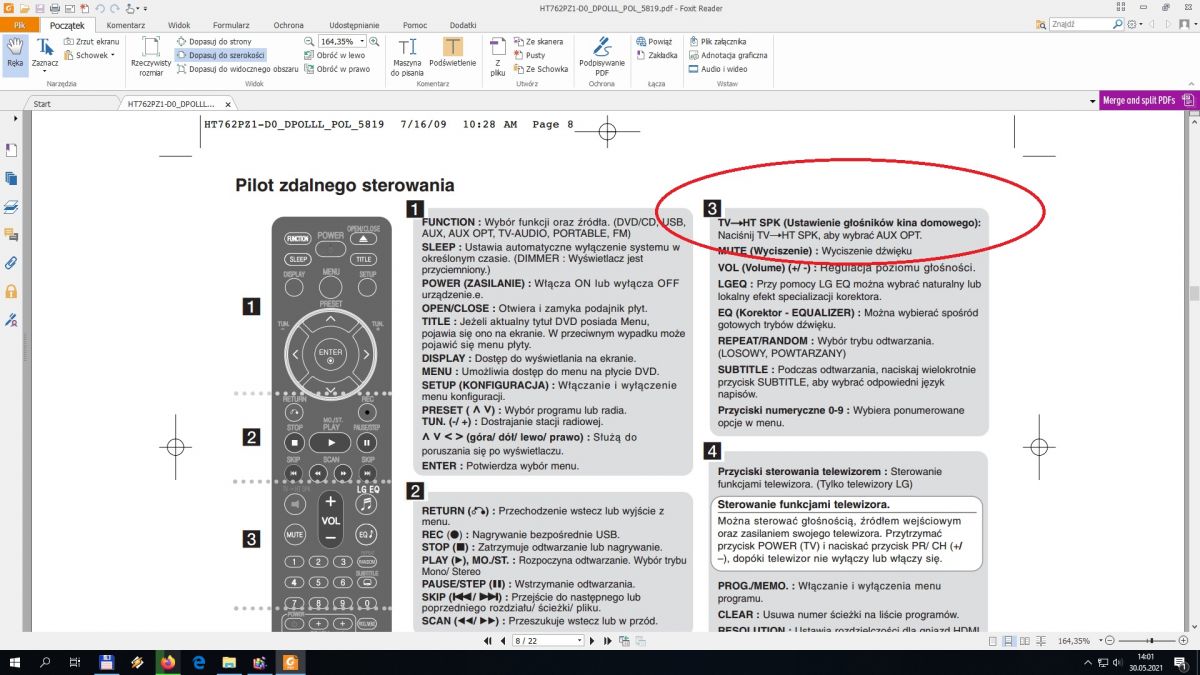Viewport: 1200px width, 675px height.
Task: Open the page thumbnails side panel
Action: (11, 178)
